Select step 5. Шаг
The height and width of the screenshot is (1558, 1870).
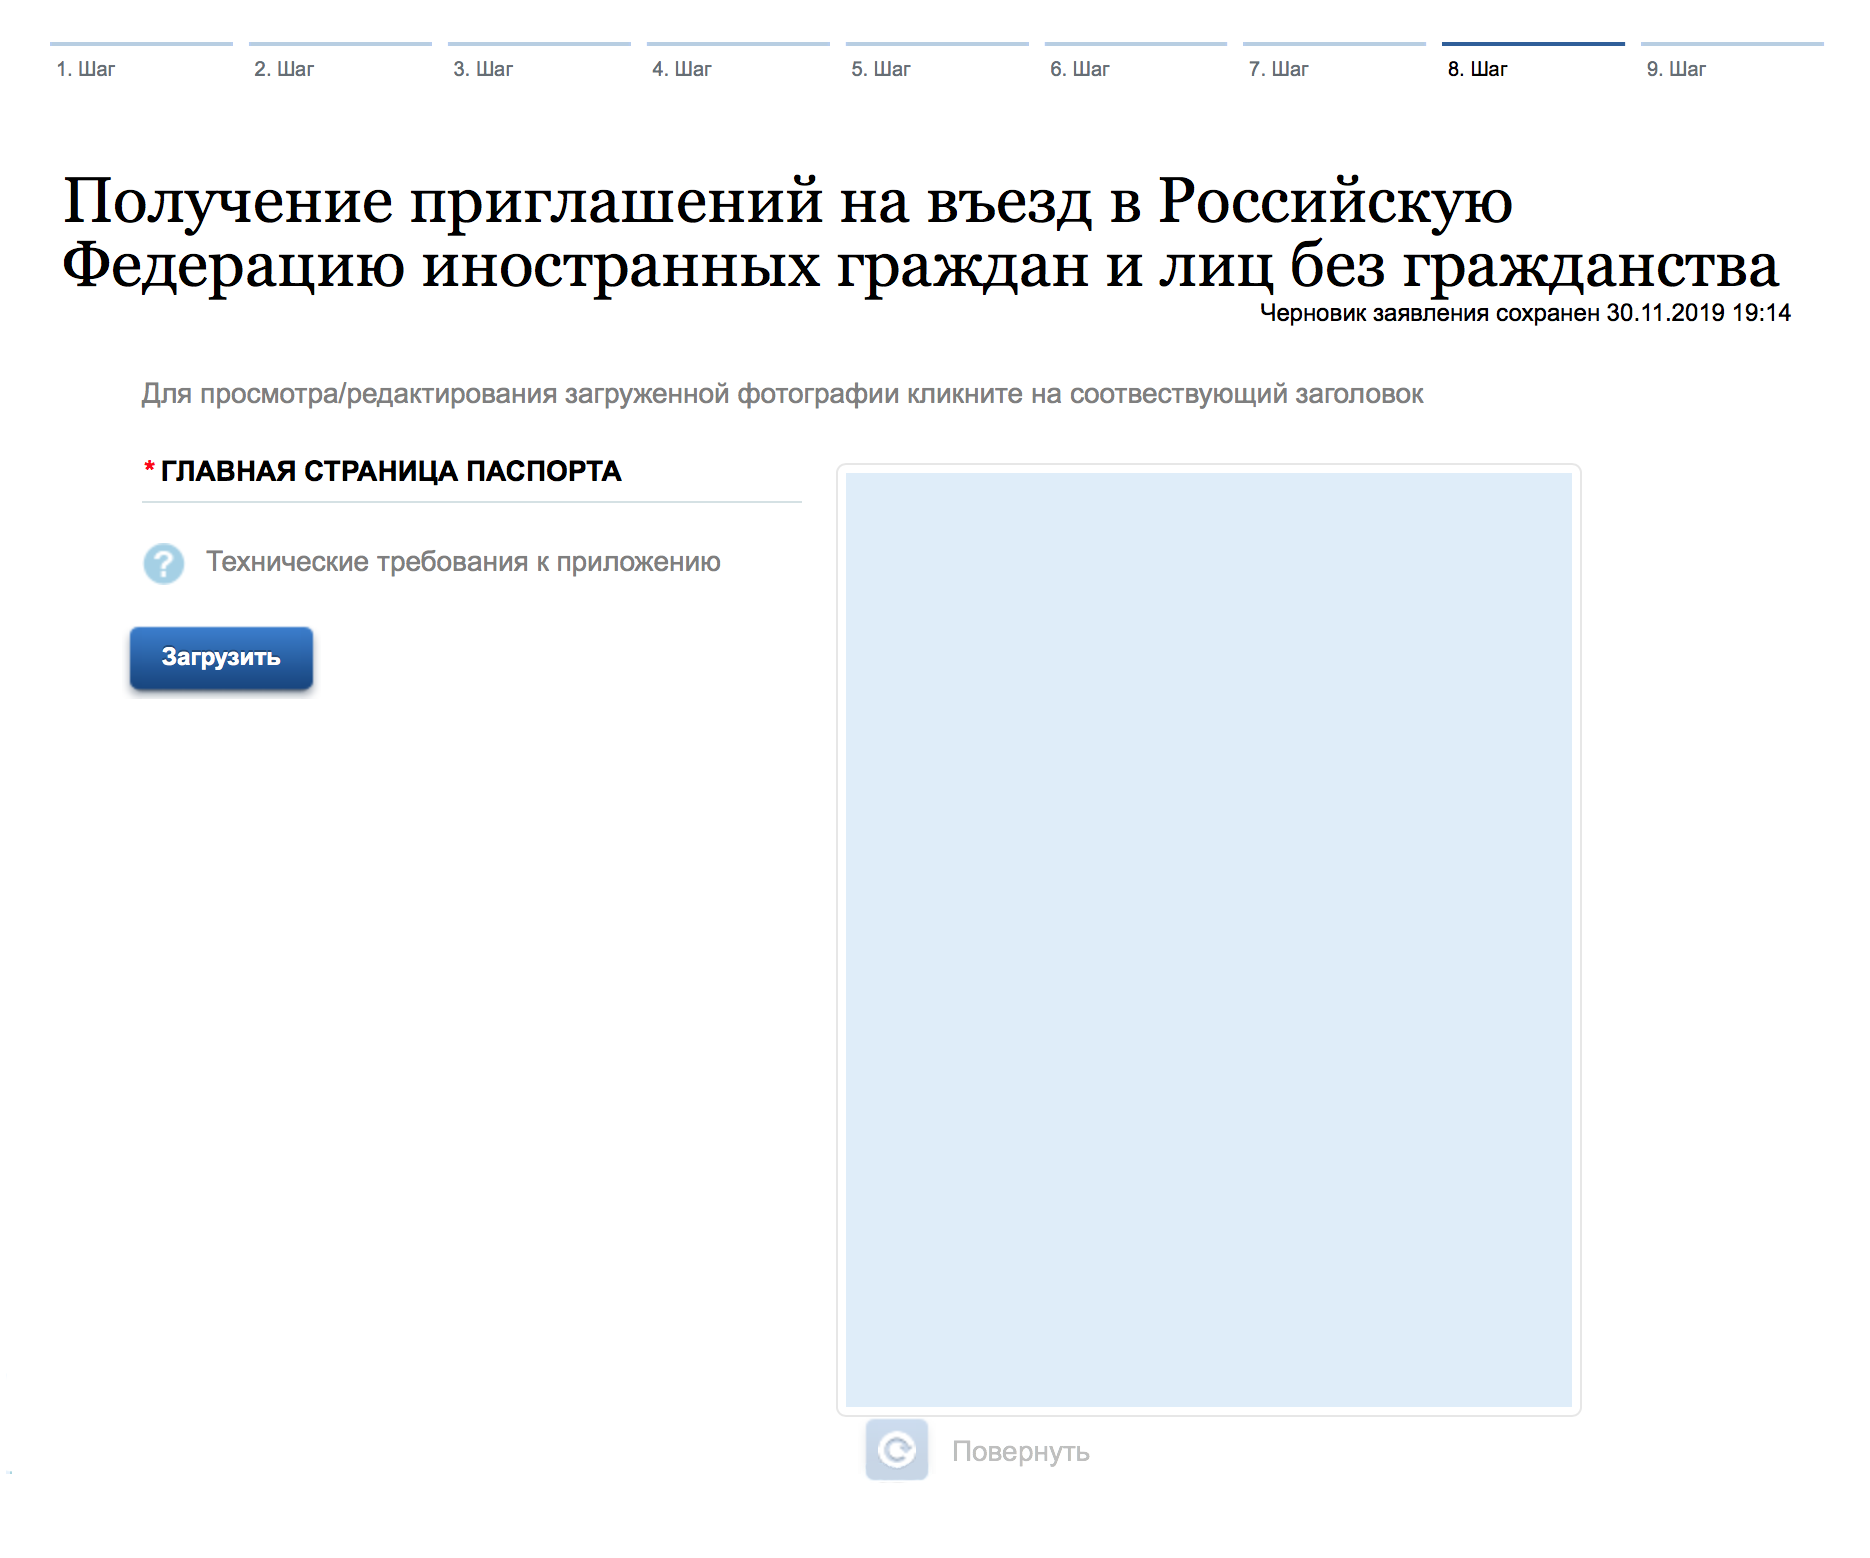click(881, 69)
